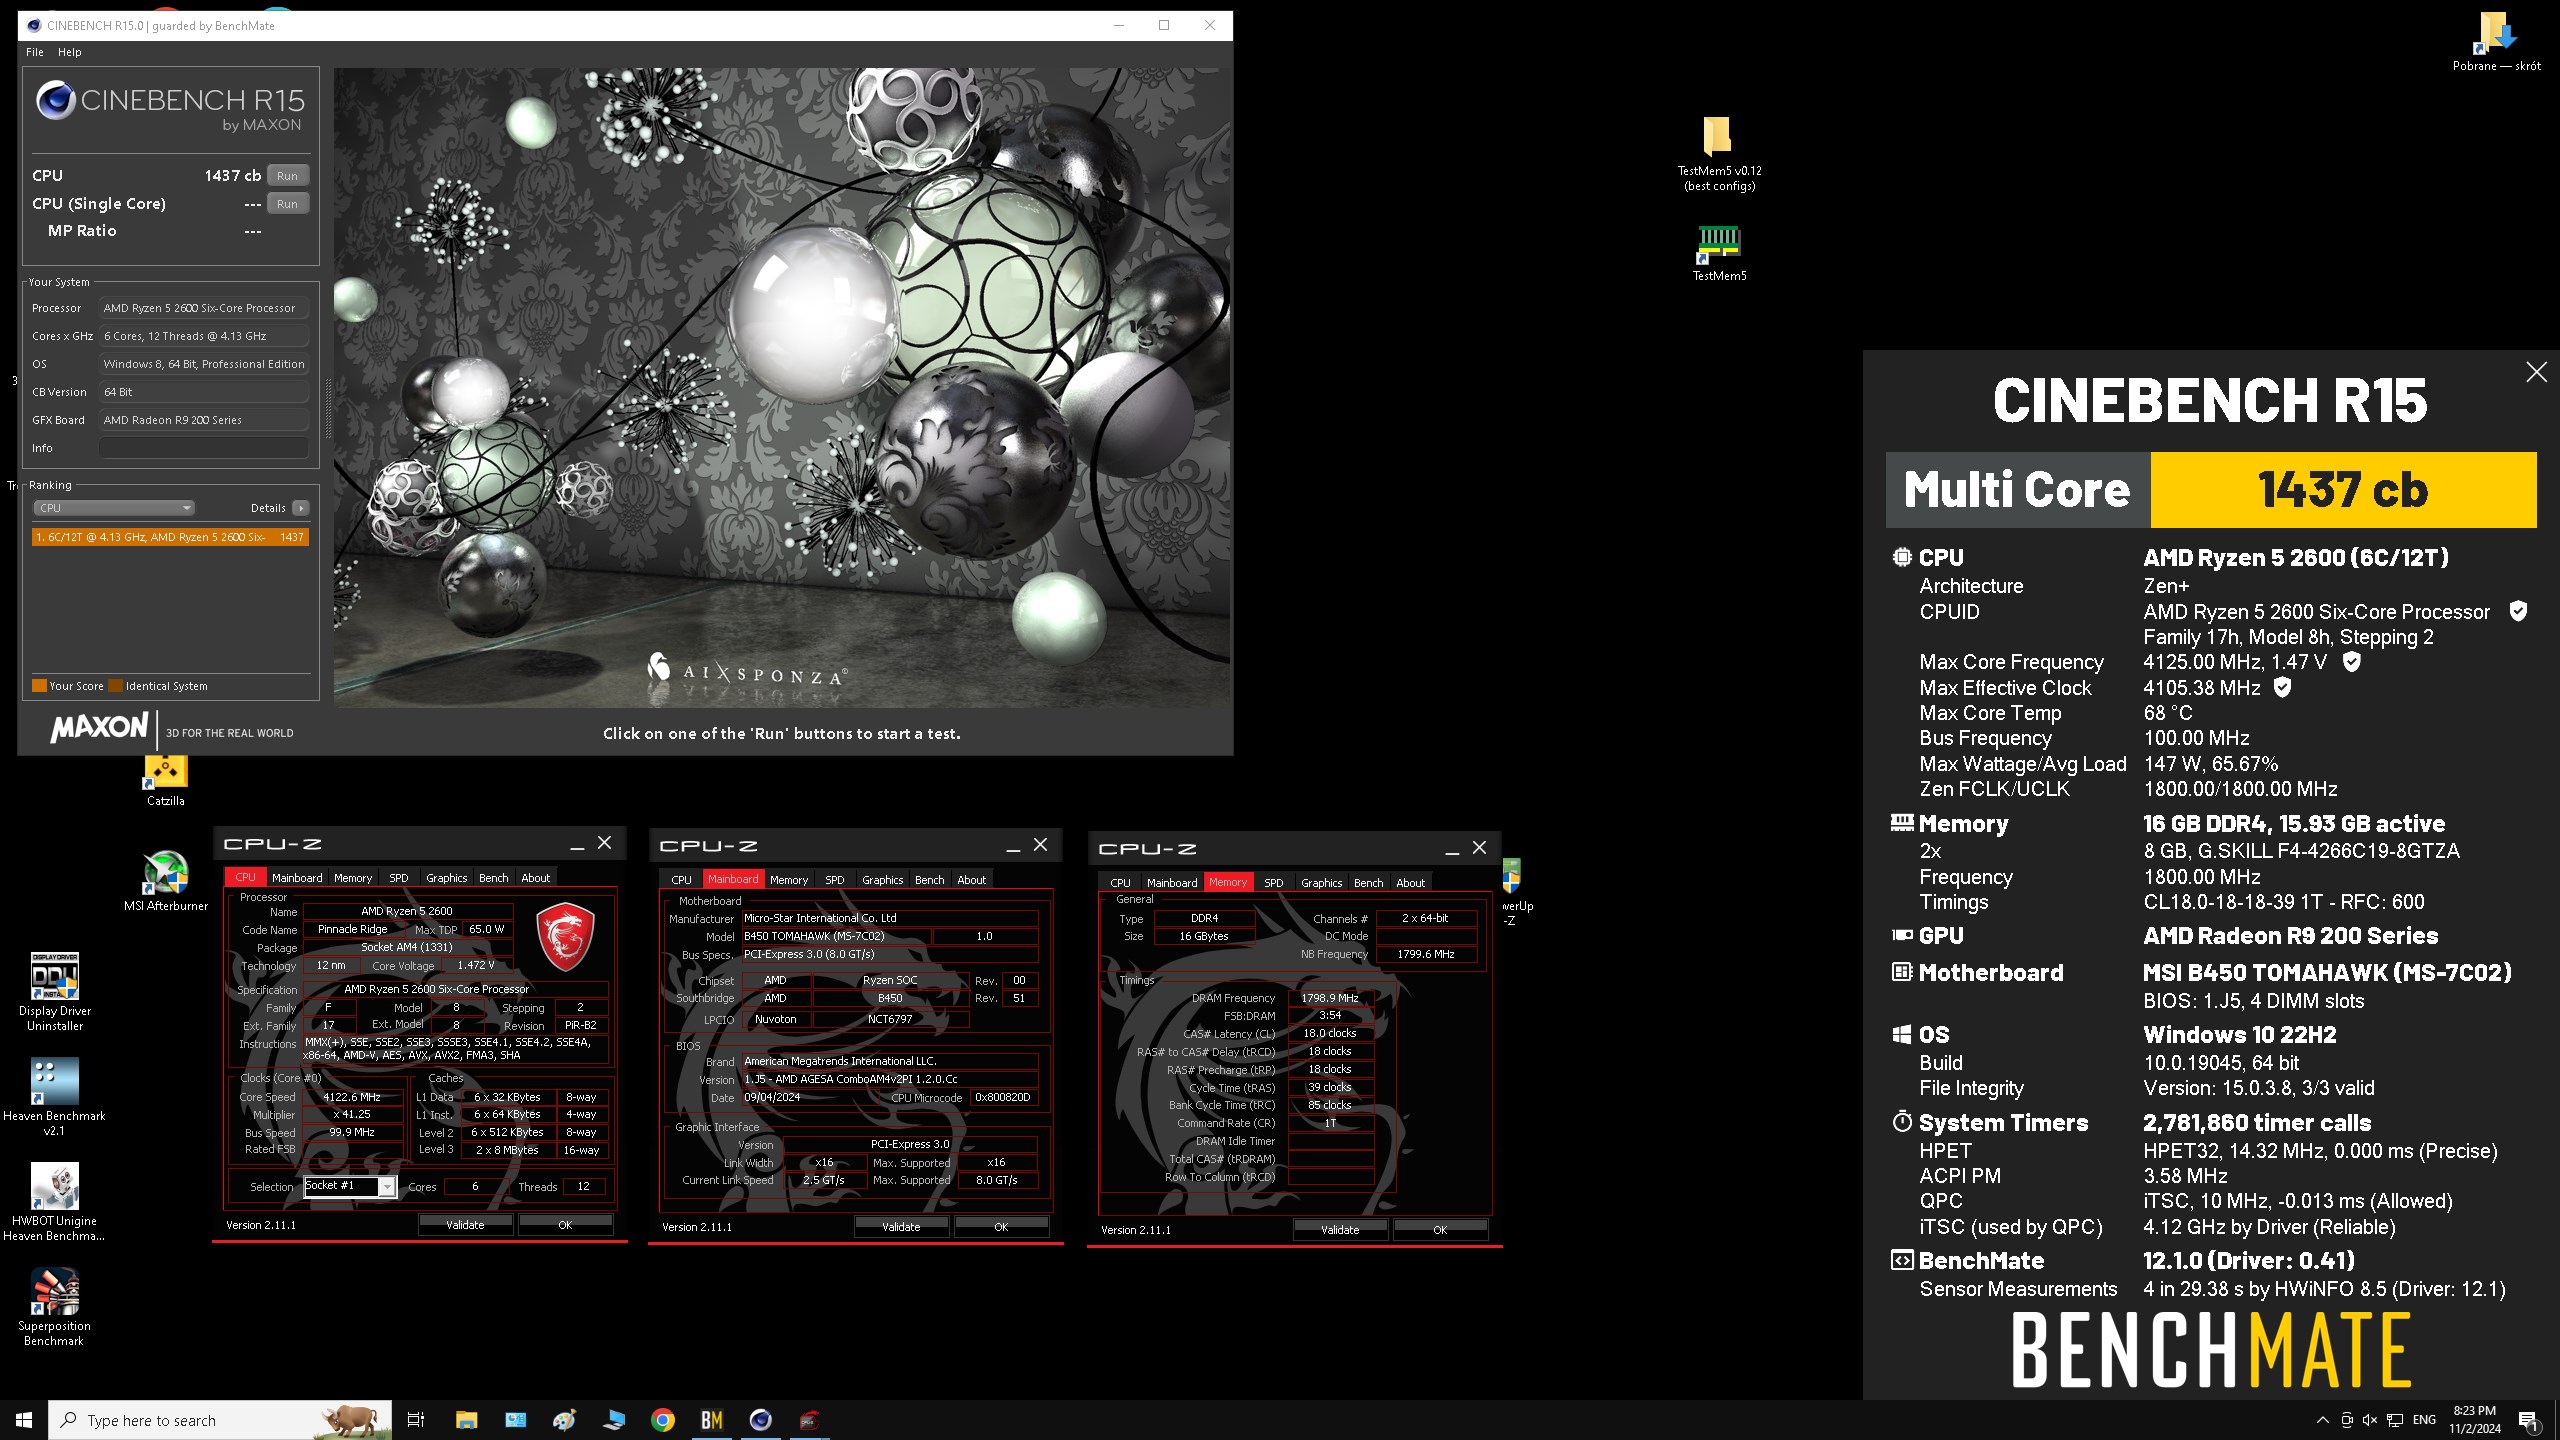Screen dimensions: 2560x1440
Task: Click OK in Mainboard CPU-Z window
Action: tap(1001, 1227)
